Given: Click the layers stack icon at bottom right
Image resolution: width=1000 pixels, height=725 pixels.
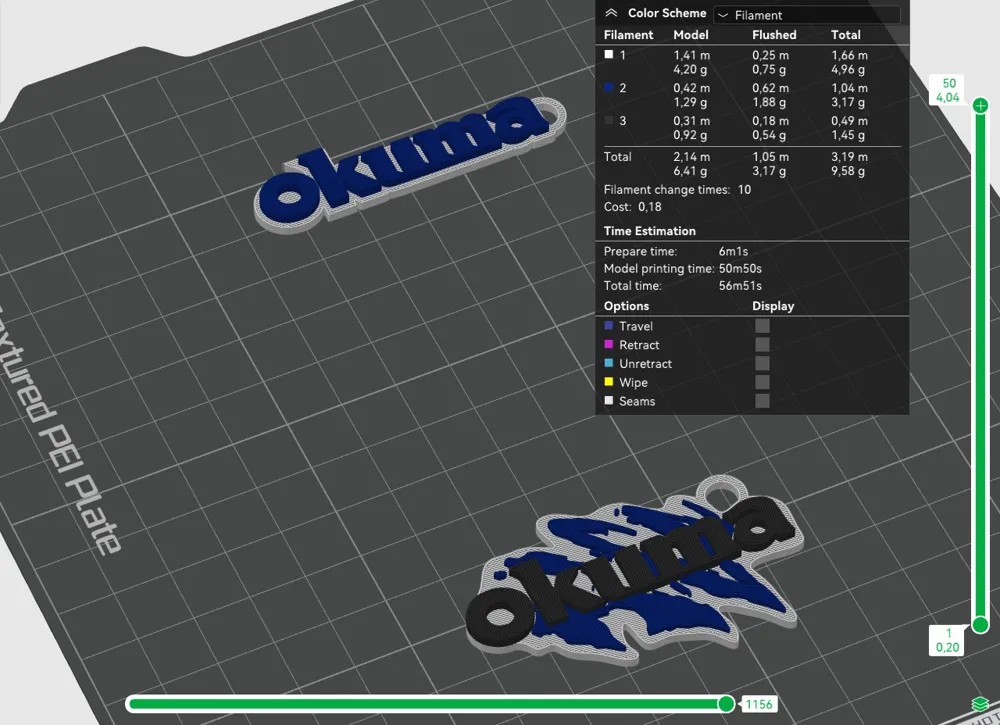Looking at the screenshot, I should coord(980,704).
